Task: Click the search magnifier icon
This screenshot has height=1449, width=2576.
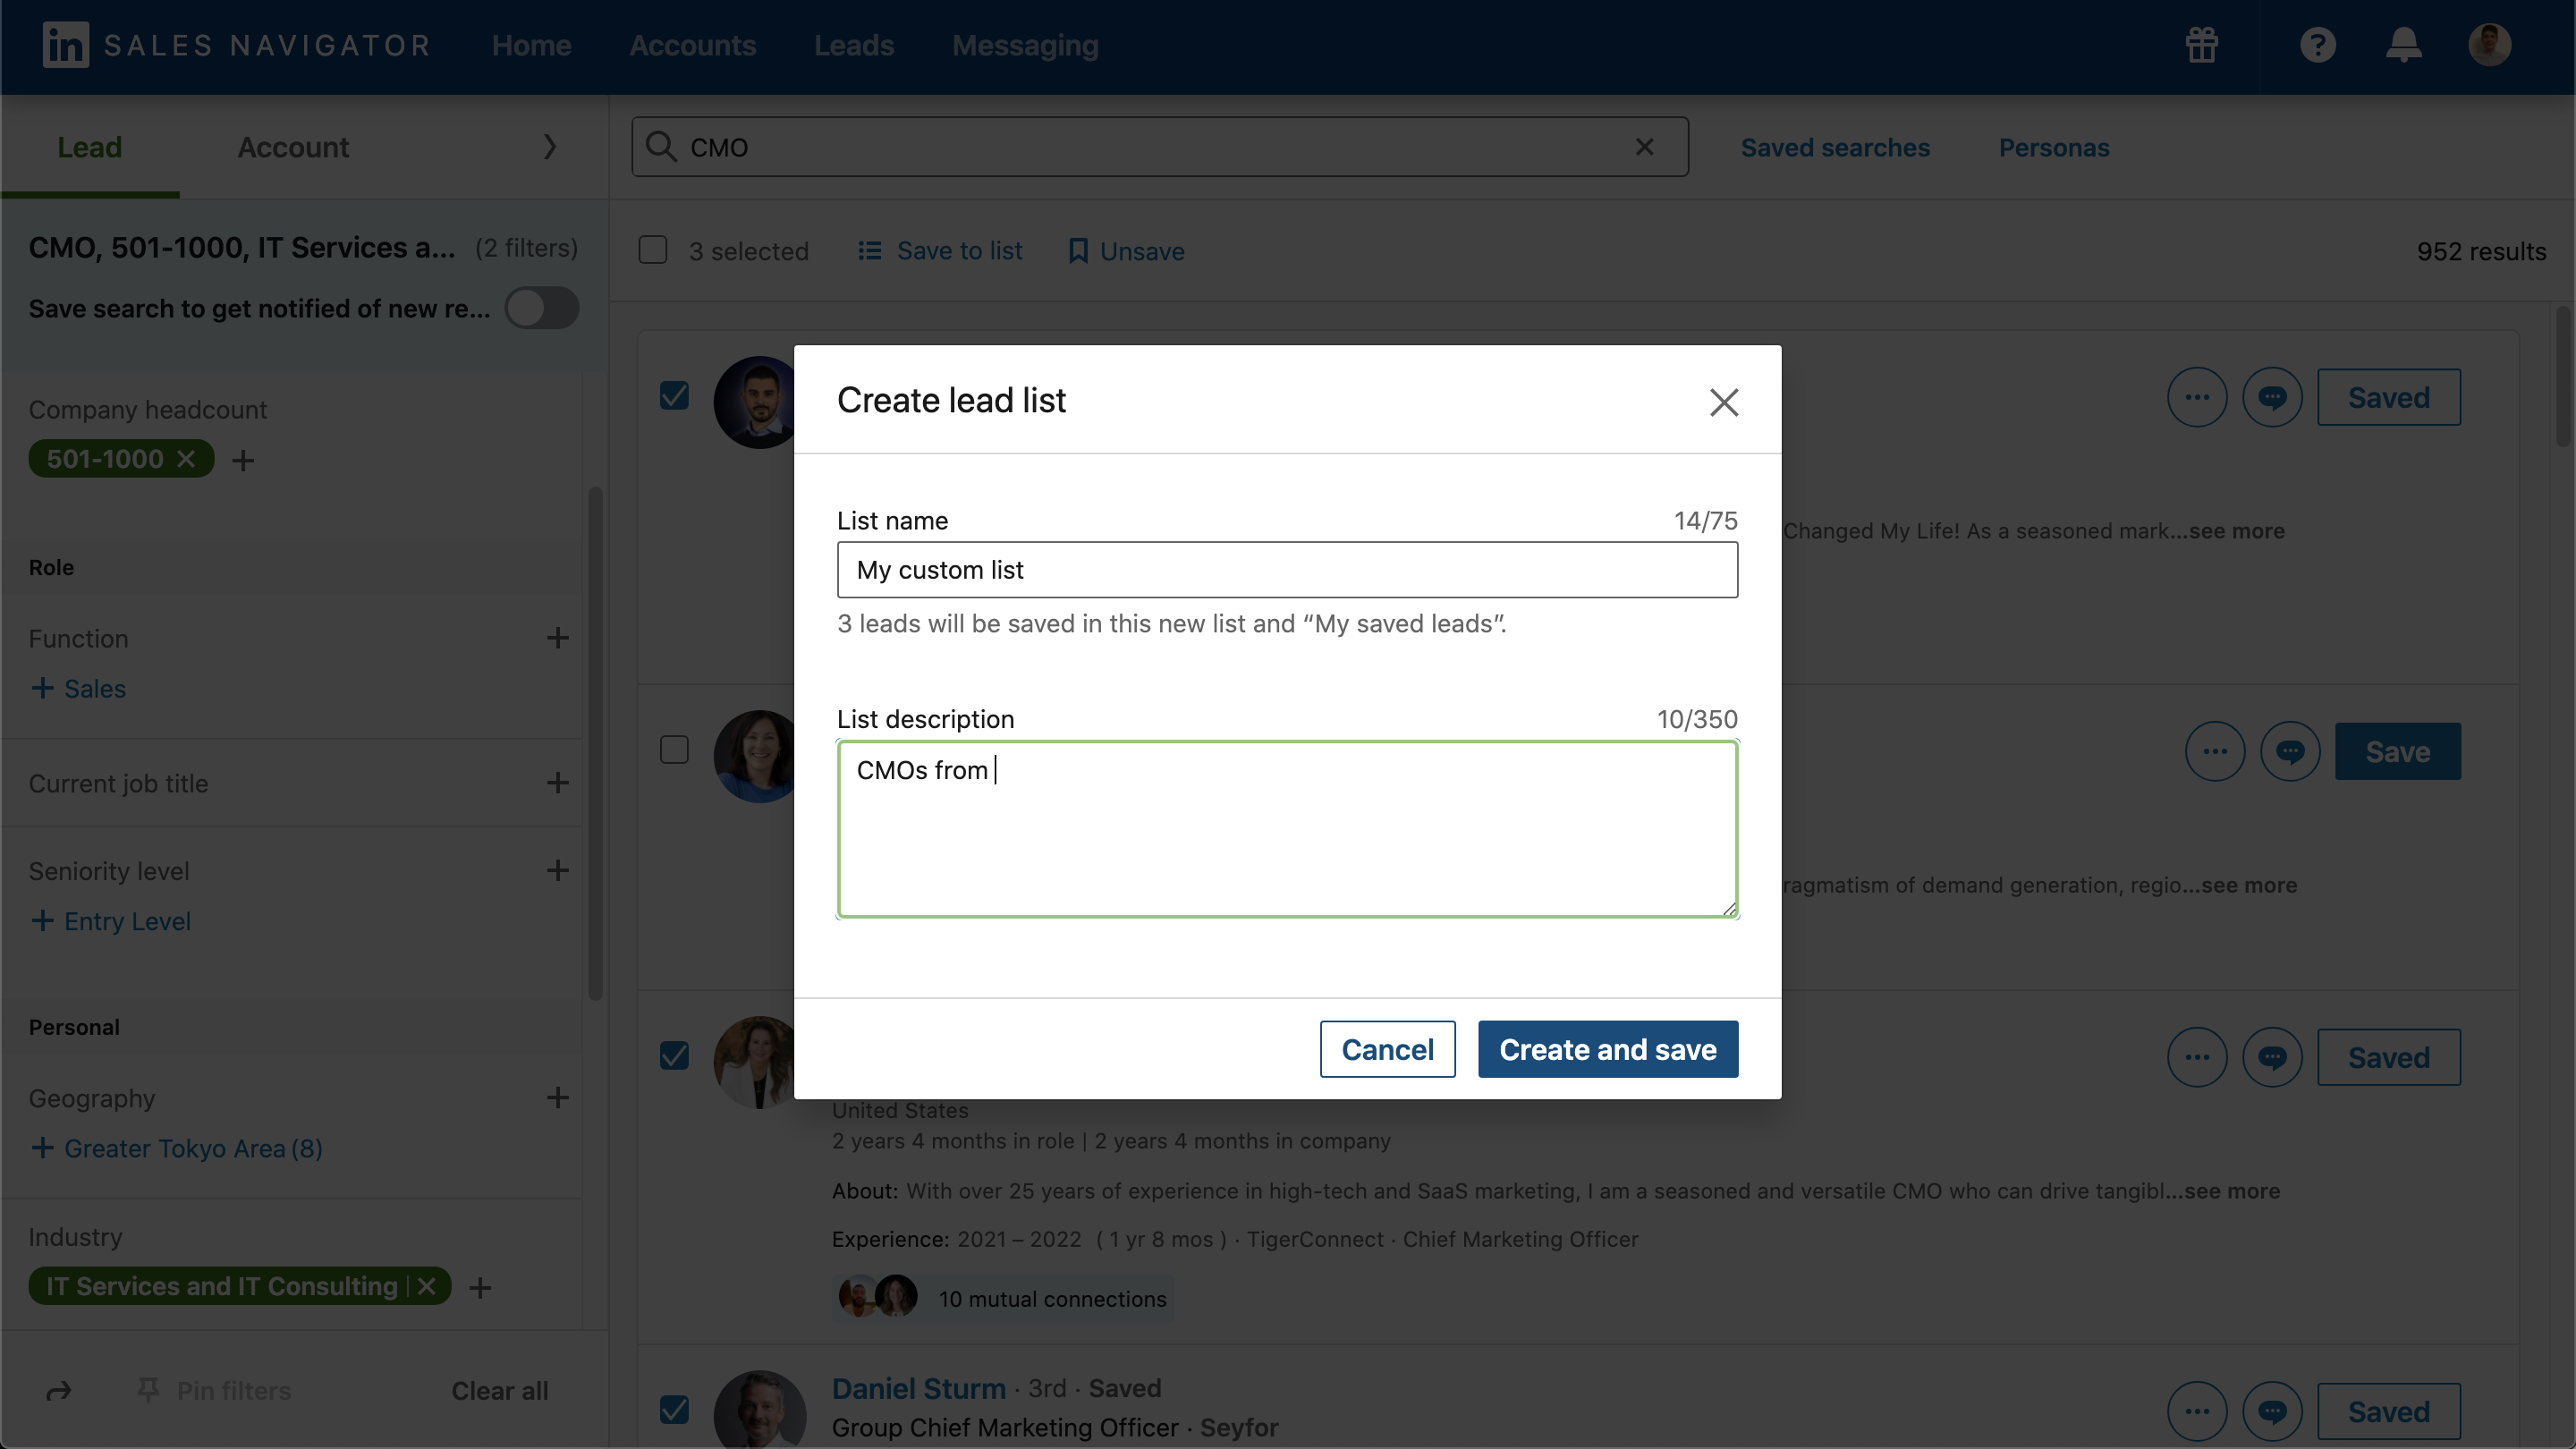Action: 661,147
